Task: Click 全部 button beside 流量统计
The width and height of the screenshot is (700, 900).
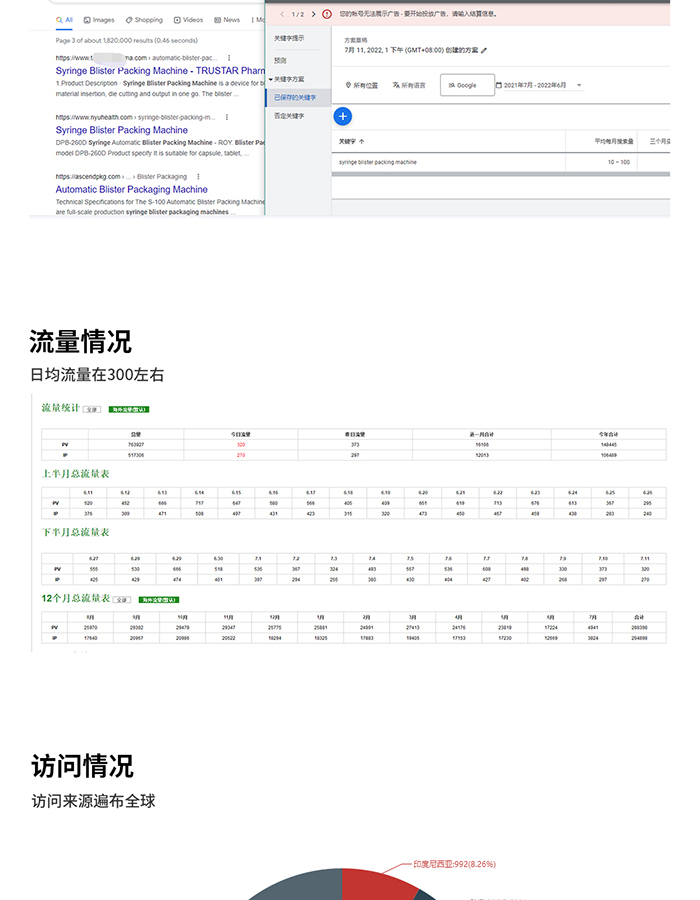Action: (x=92, y=409)
